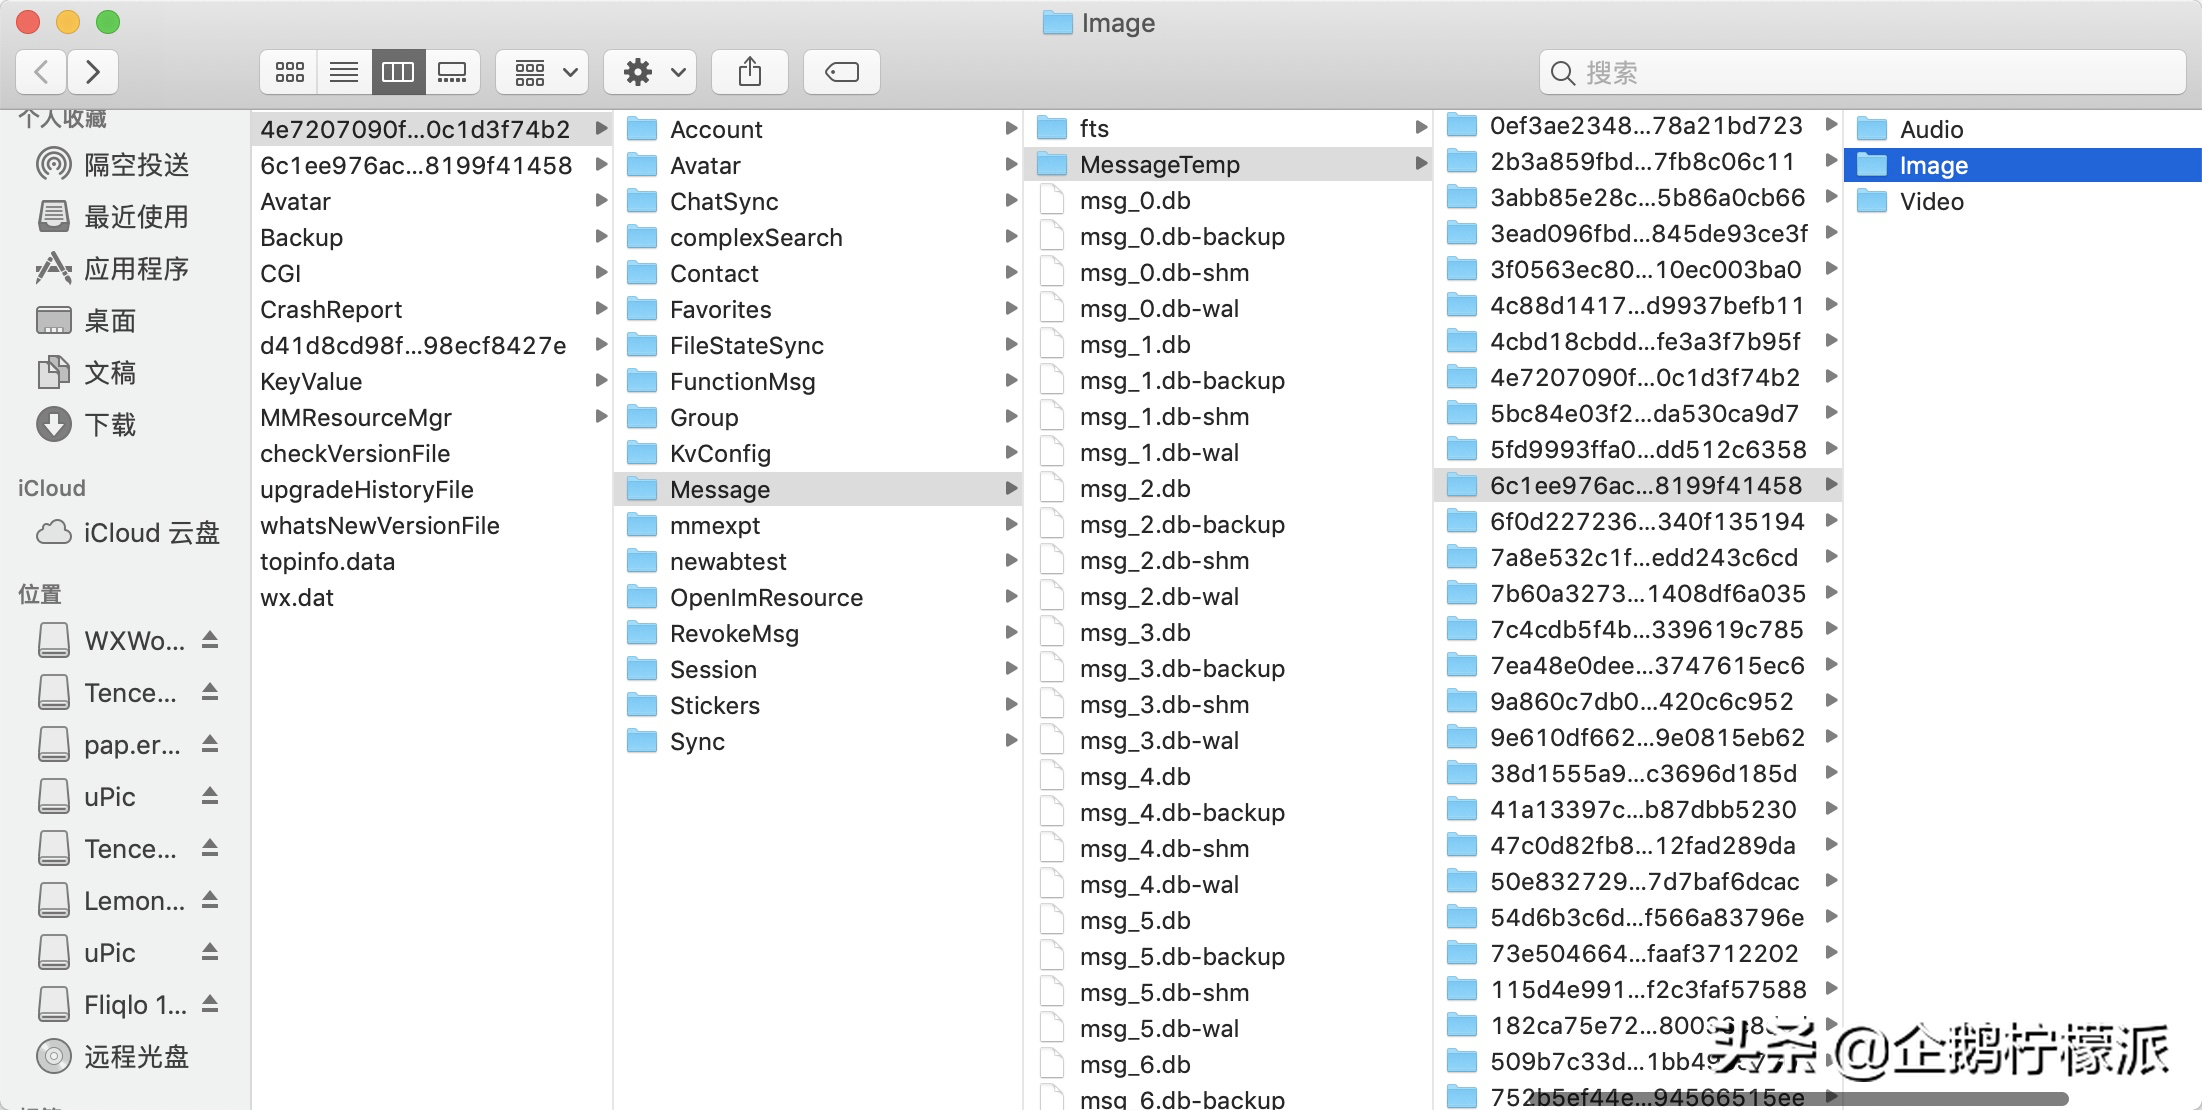Expand the 7a8e532c1f...edd243c6cd folder arrow

click(1831, 557)
